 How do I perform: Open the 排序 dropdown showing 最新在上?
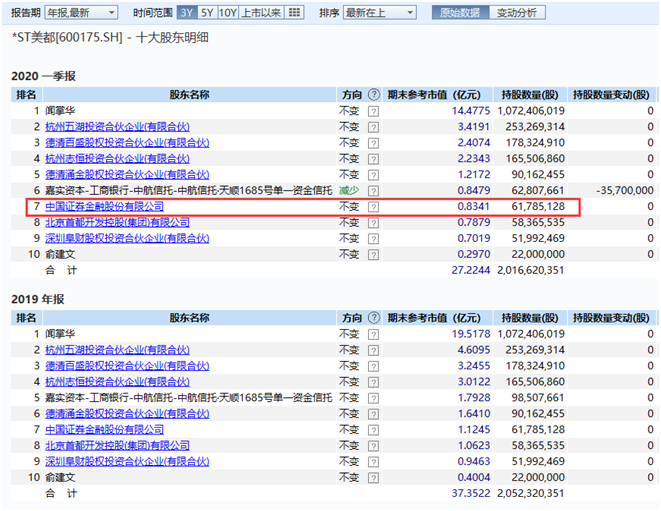pyautogui.click(x=380, y=13)
